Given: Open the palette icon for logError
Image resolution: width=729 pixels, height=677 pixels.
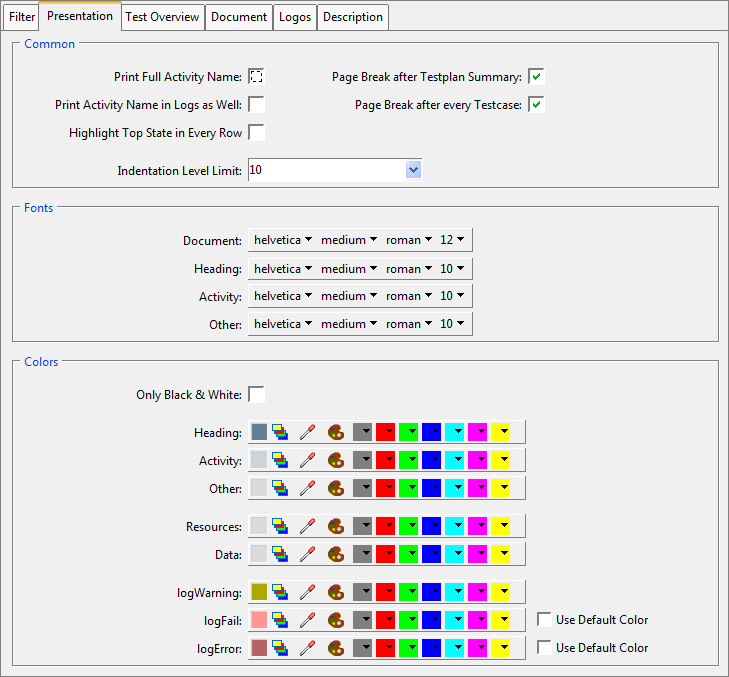Looking at the screenshot, I should 336,648.
